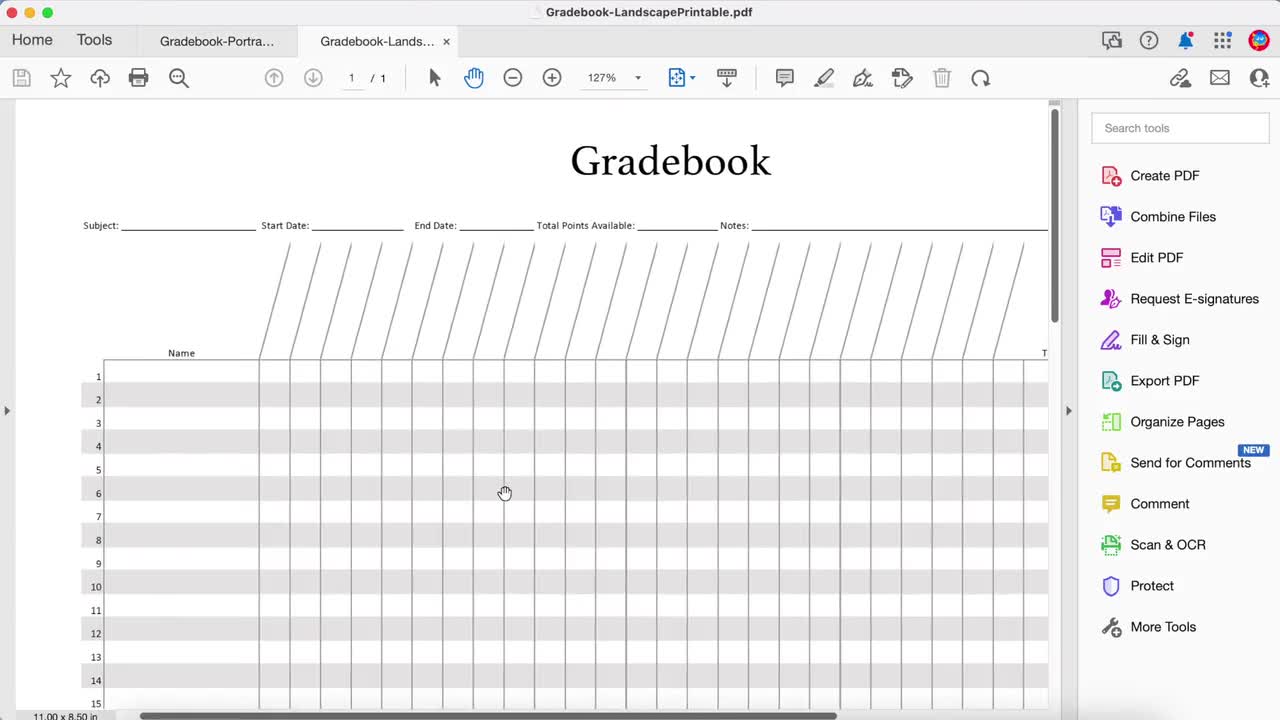Image resolution: width=1280 pixels, height=720 pixels.
Task: Print the gradebook PDF
Action: [x=139, y=77]
